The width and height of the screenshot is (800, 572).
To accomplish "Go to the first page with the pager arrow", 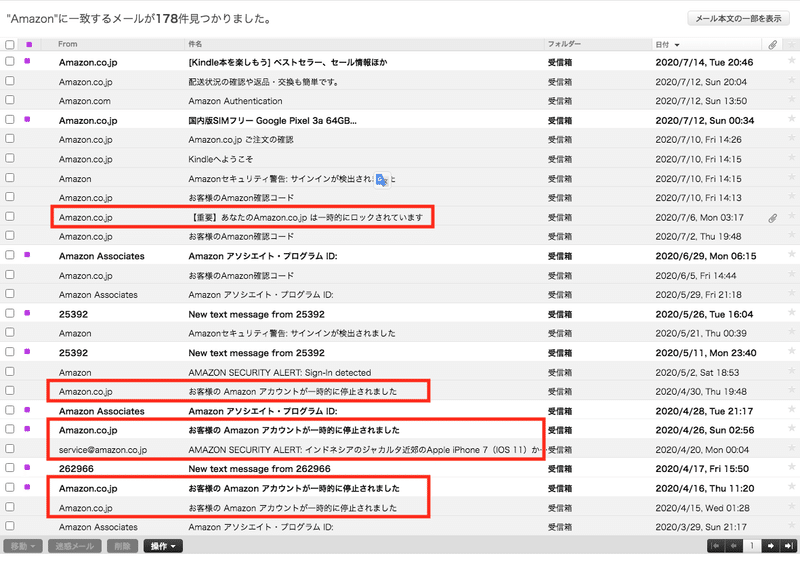I will pos(716,546).
